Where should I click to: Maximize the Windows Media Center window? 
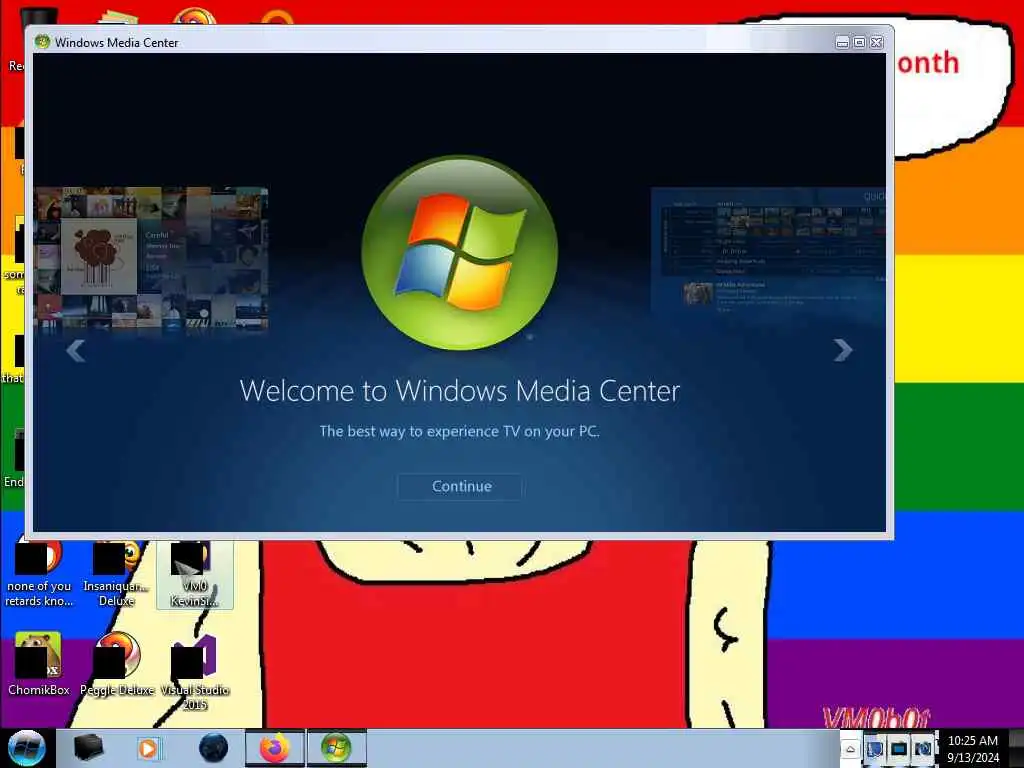click(x=859, y=43)
